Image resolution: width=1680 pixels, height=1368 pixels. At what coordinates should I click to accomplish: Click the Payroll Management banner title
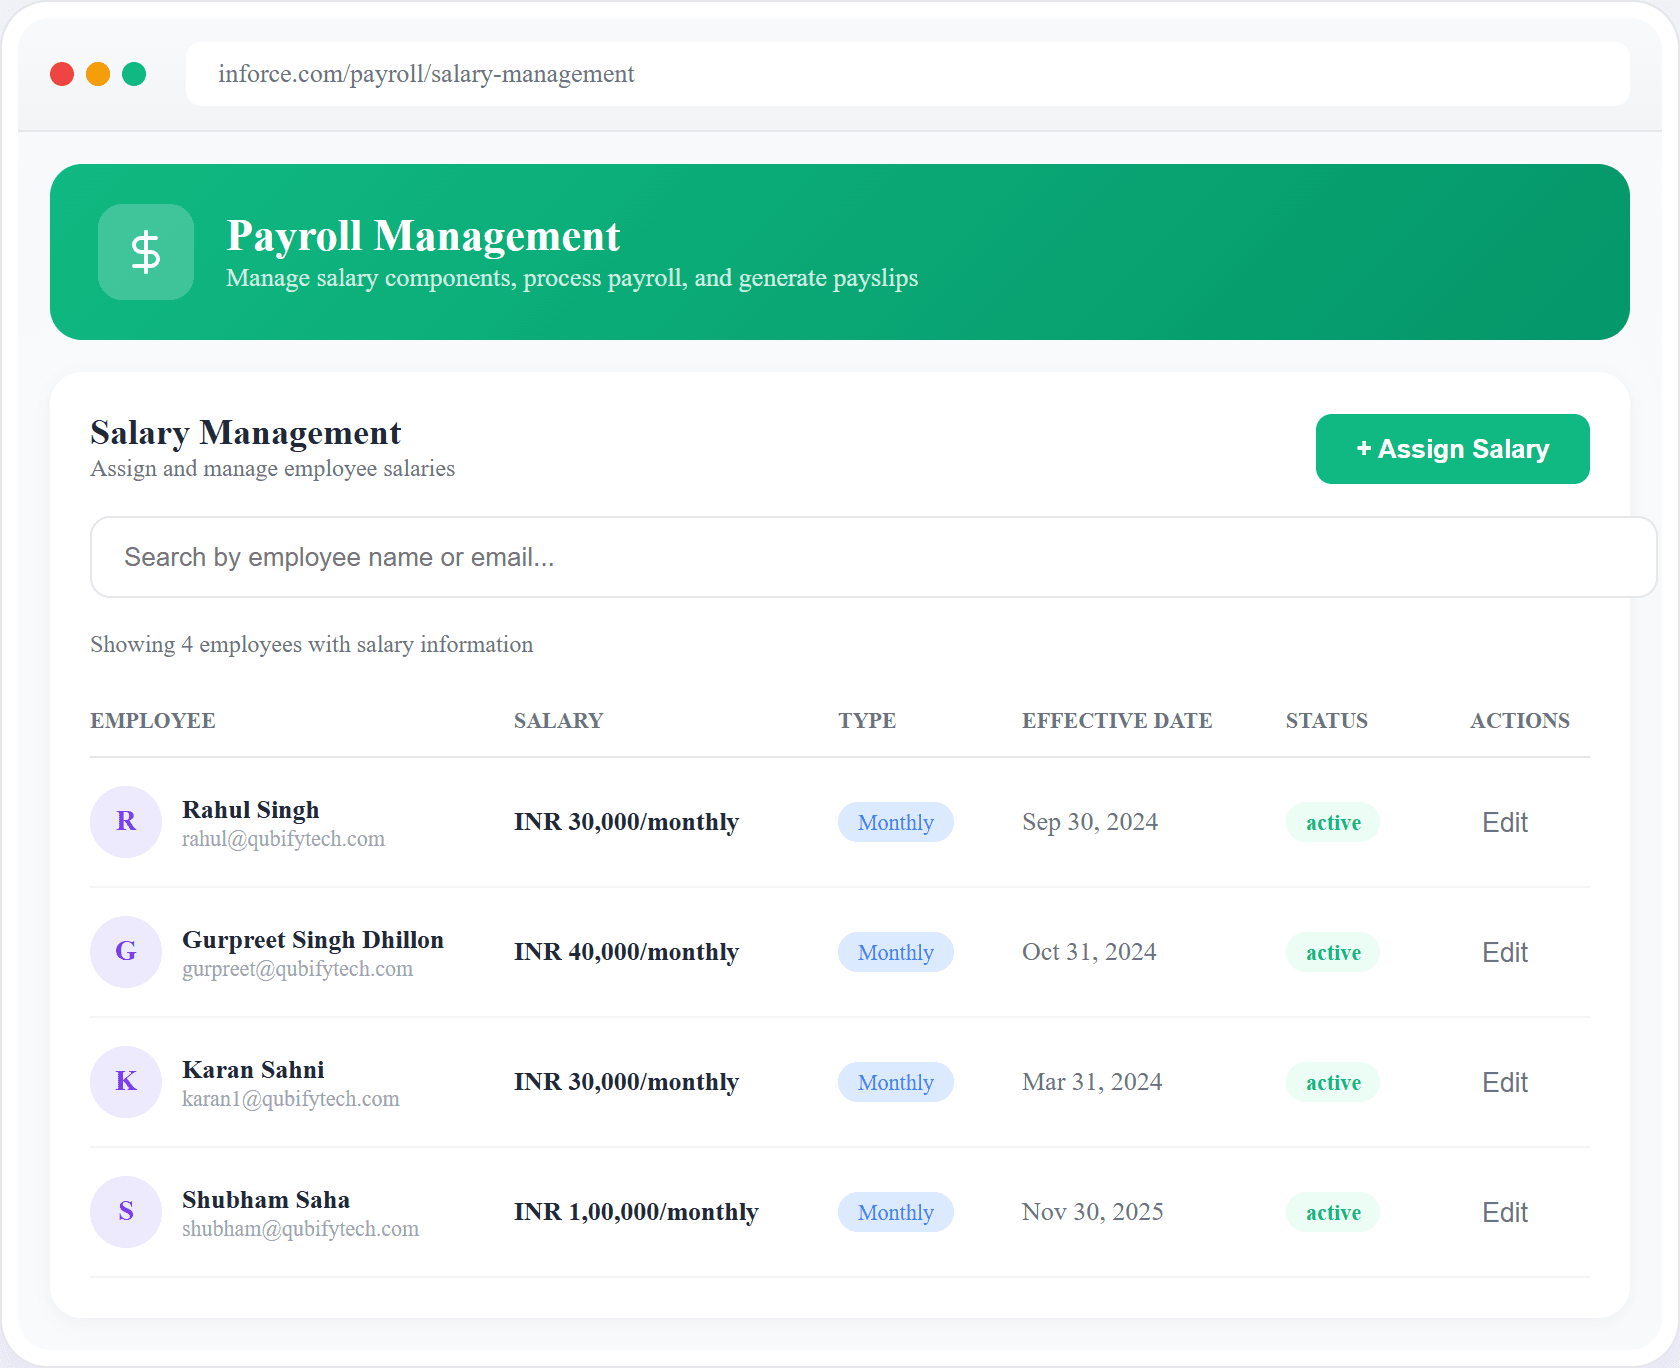point(423,236)
